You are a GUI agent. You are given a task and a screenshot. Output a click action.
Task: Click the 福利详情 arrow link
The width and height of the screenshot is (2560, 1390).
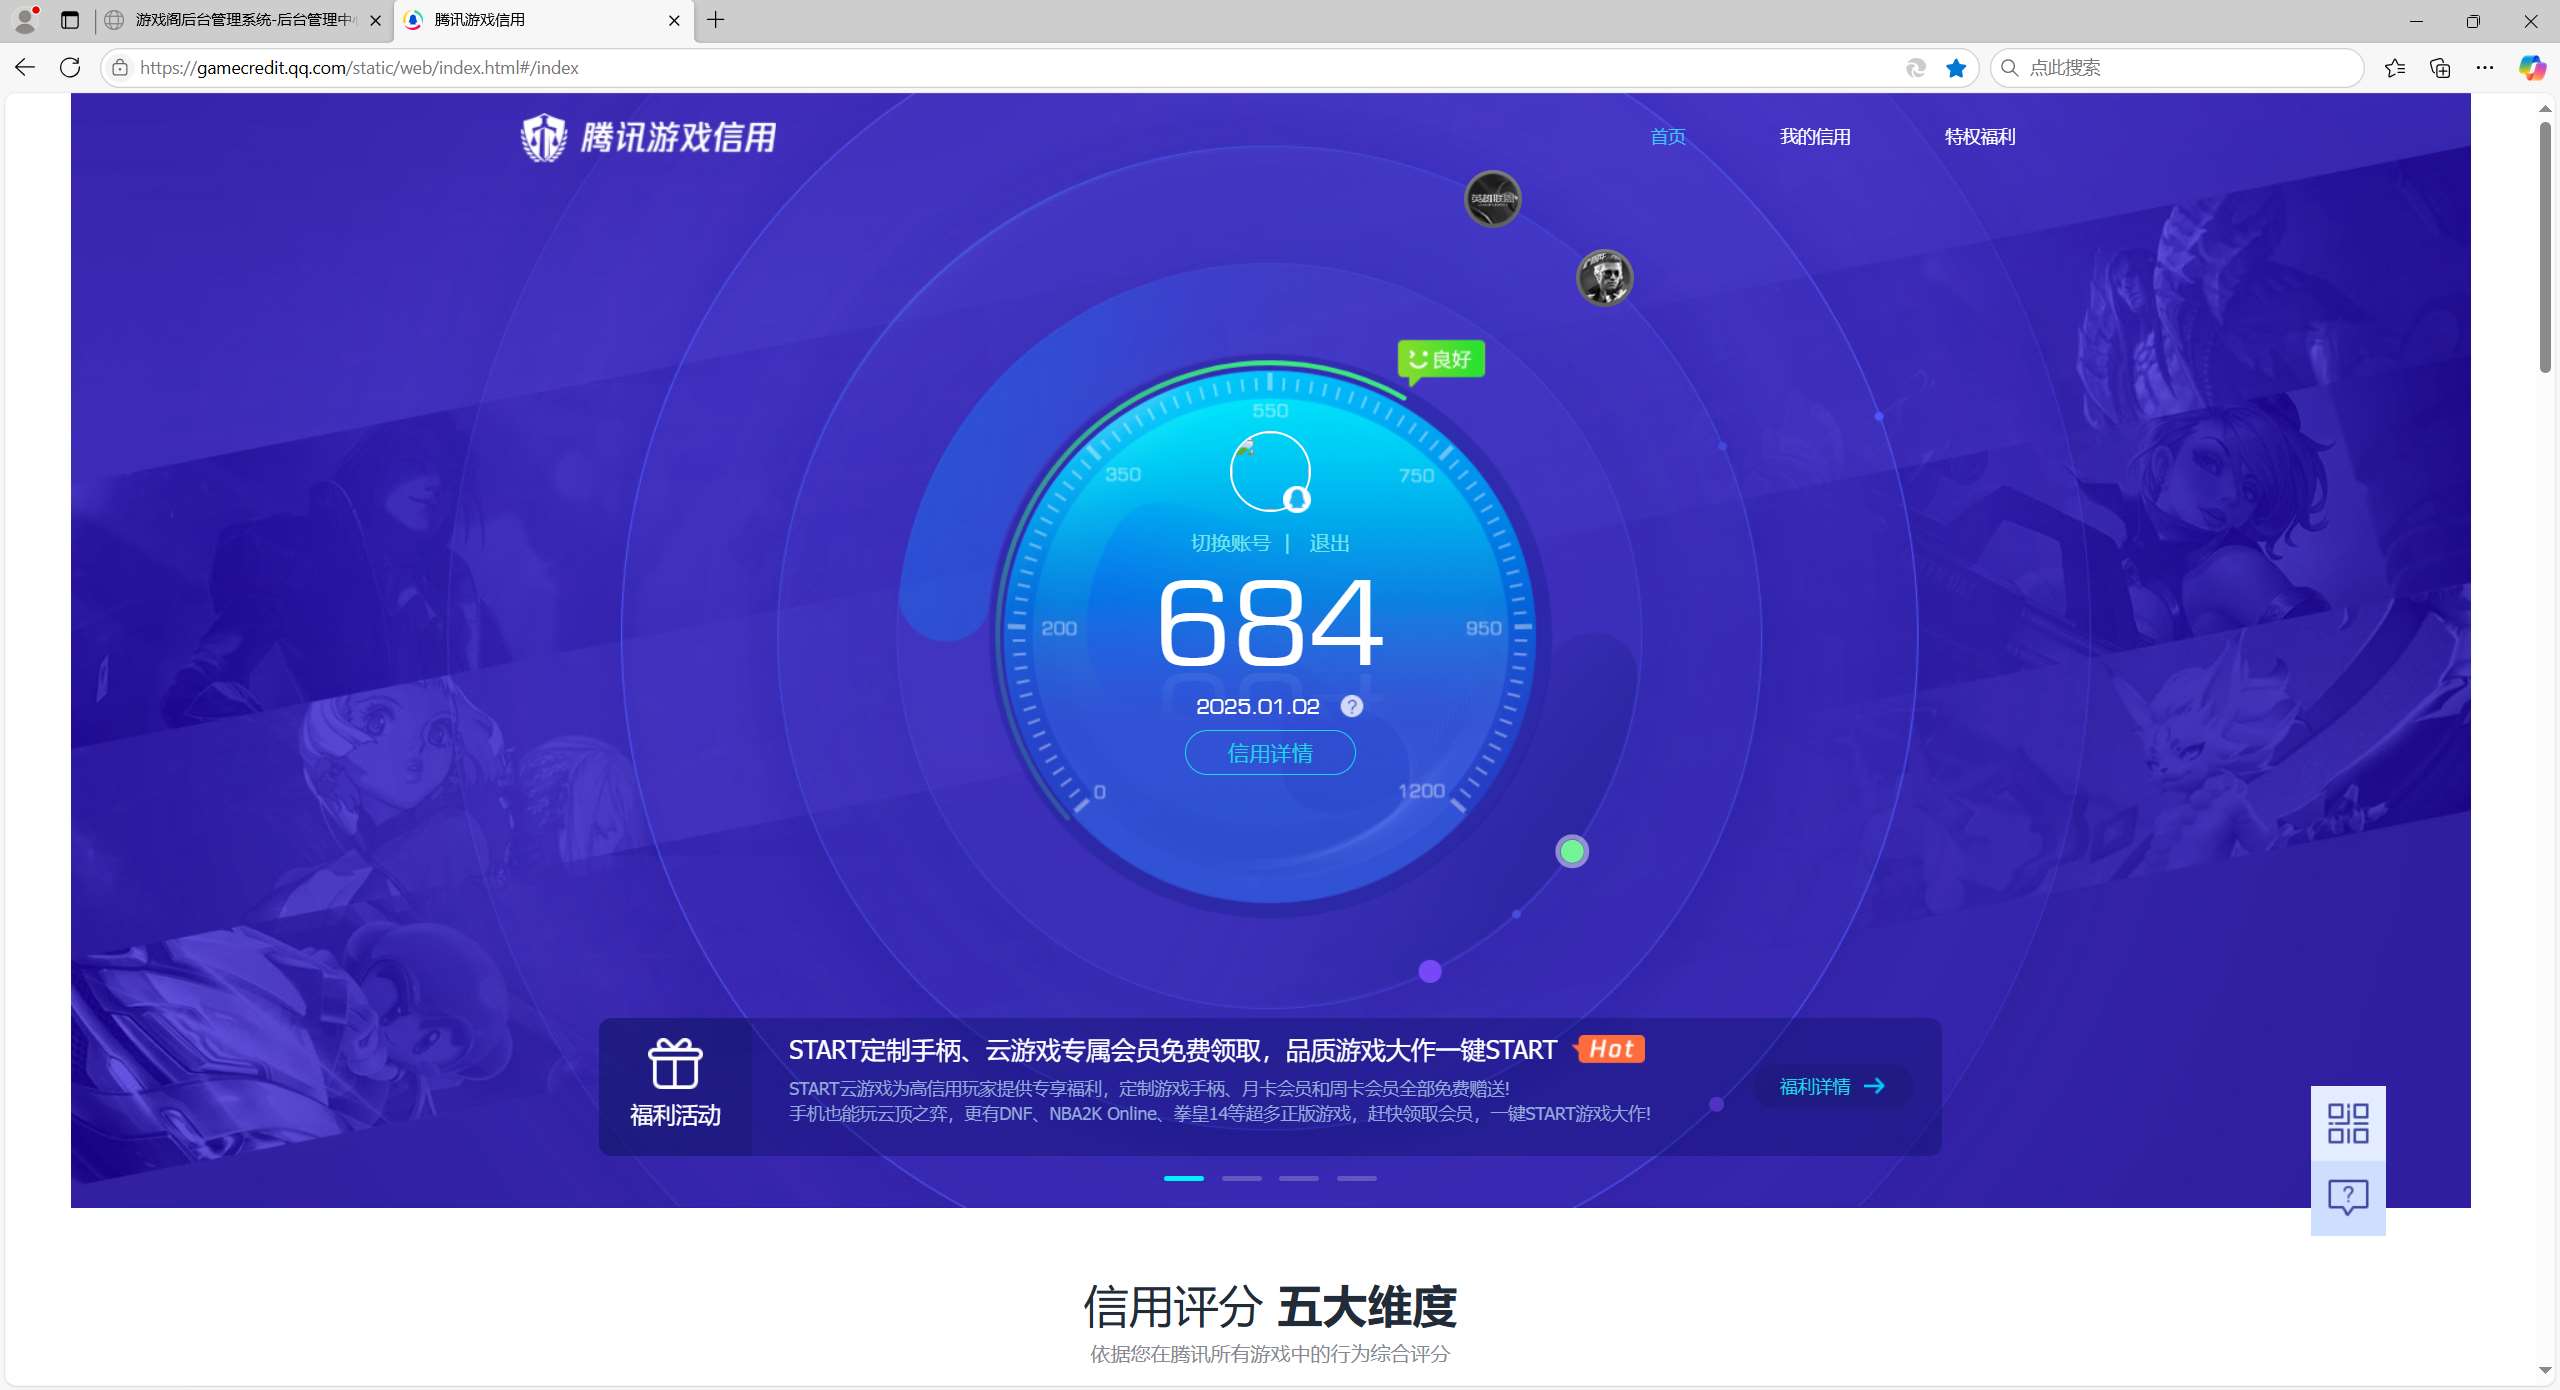coord(1832,1087)
